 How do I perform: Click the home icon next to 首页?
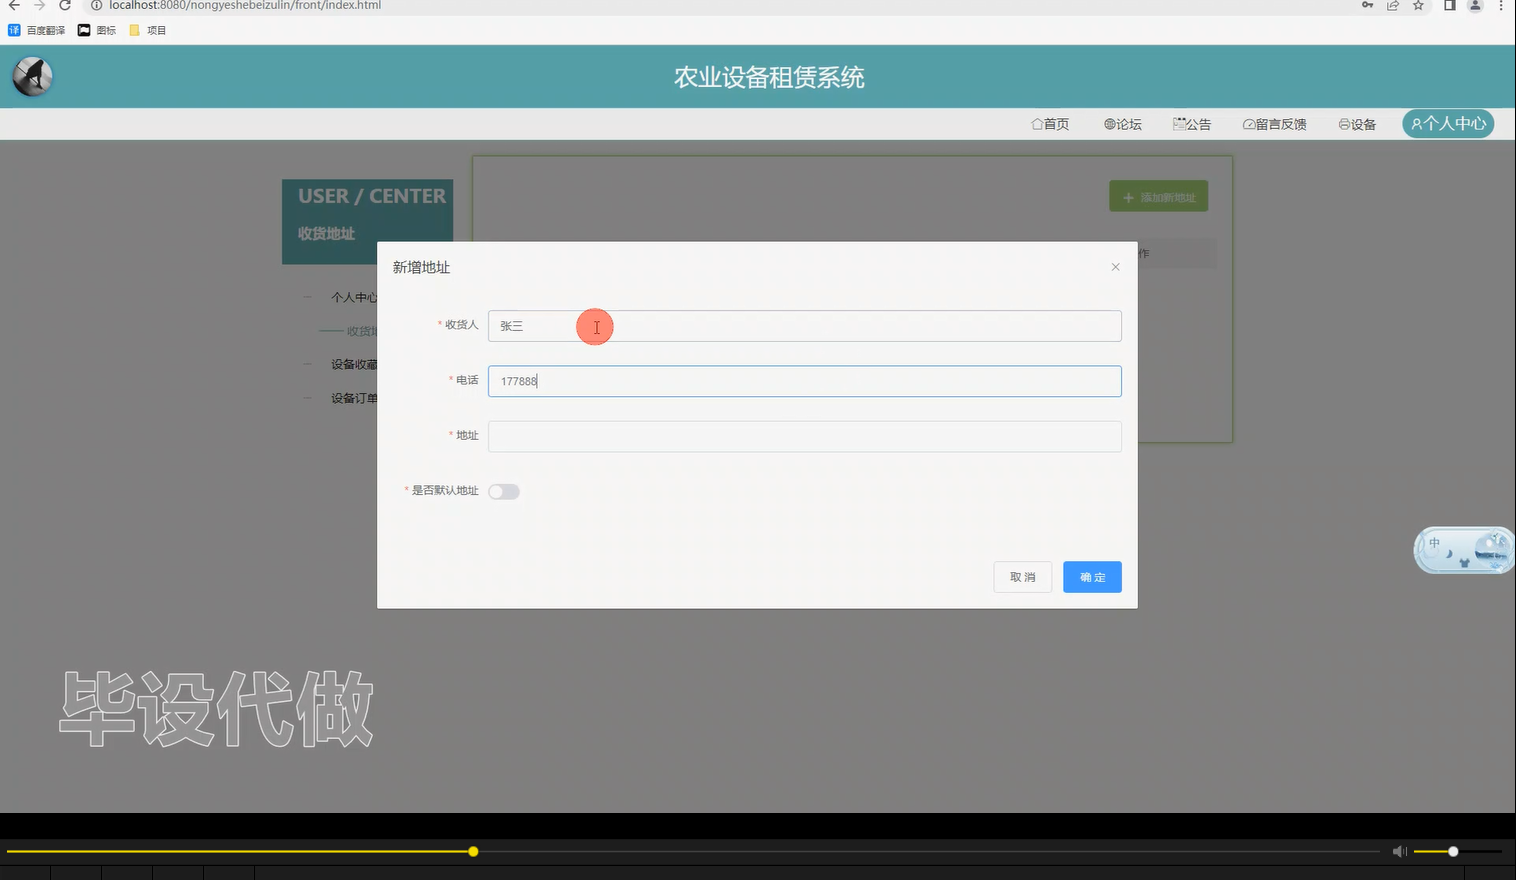click(x=1037, y=123)
